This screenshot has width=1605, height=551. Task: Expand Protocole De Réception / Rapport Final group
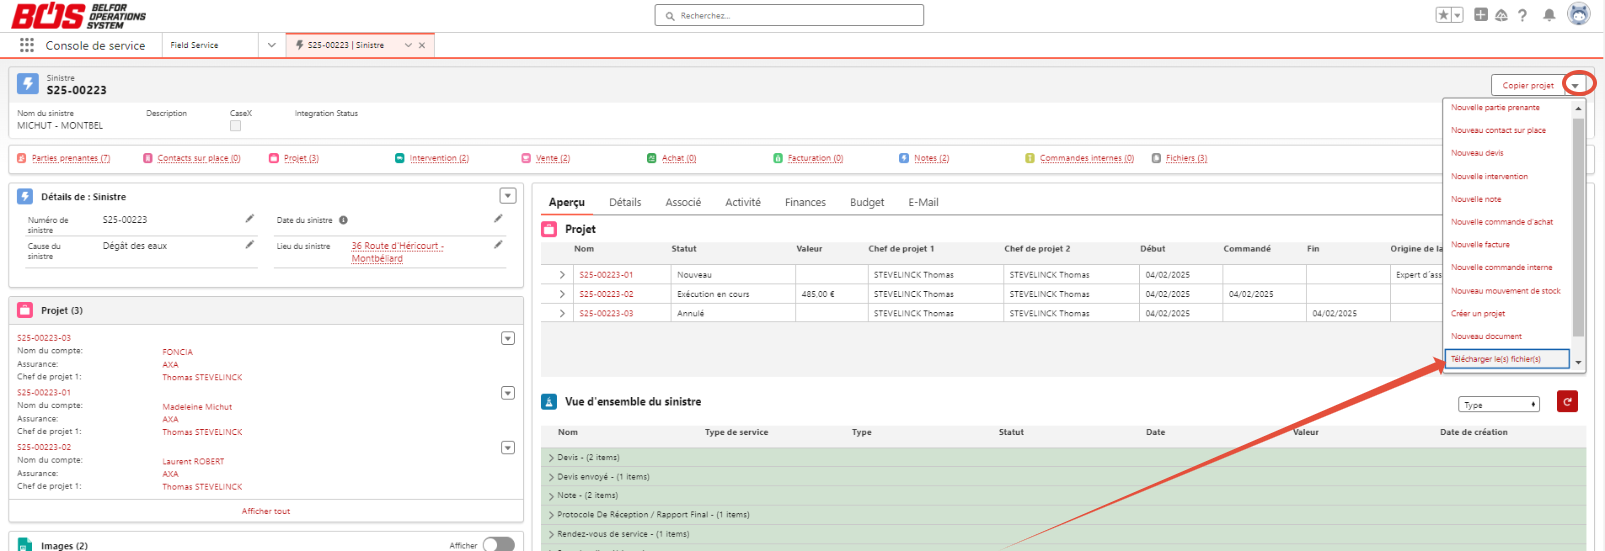(551, 515)
